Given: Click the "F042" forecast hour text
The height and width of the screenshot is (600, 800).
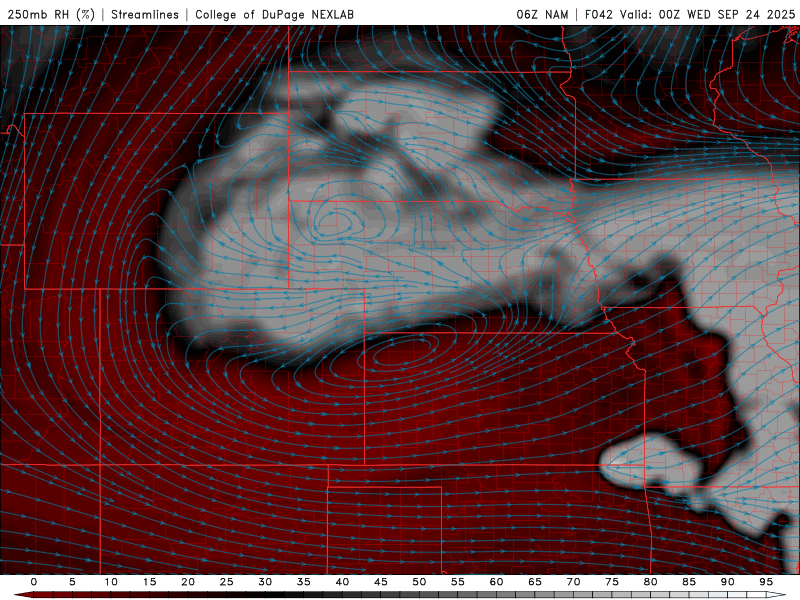Looking at the screenshot, I should click(598, 14).
